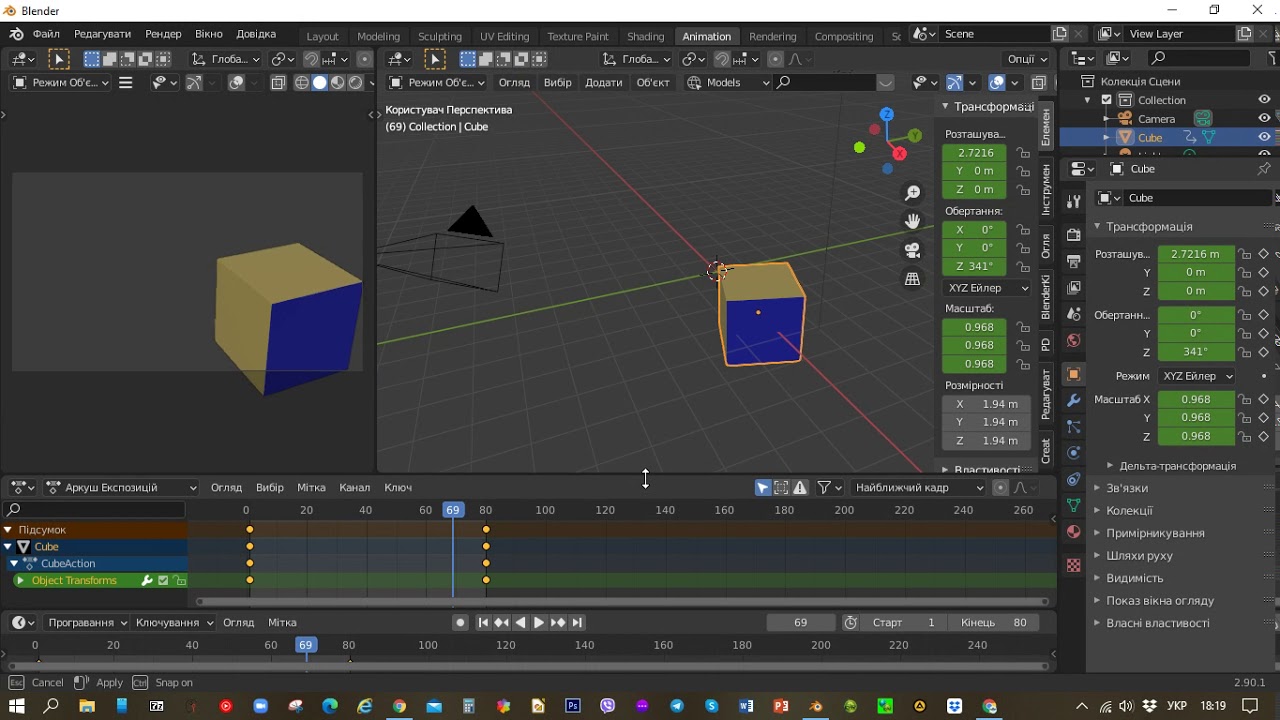This screenshot has width=1280, height=720.
Task: Open the Scene properties tab icon
Action: (1074, 314)
